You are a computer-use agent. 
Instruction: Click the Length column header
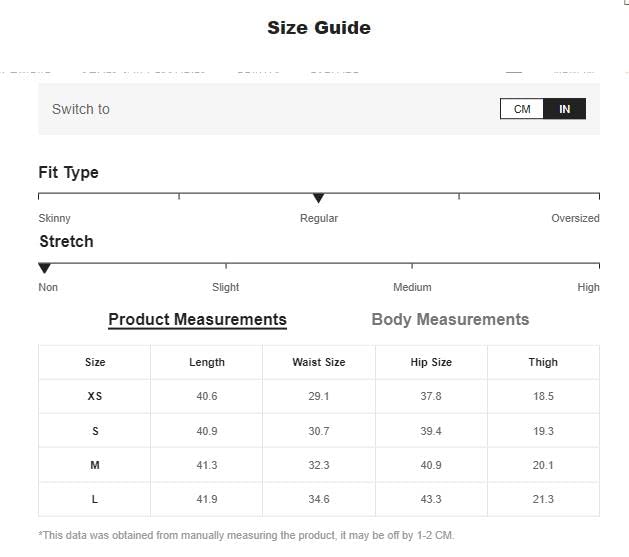[207, 362]
